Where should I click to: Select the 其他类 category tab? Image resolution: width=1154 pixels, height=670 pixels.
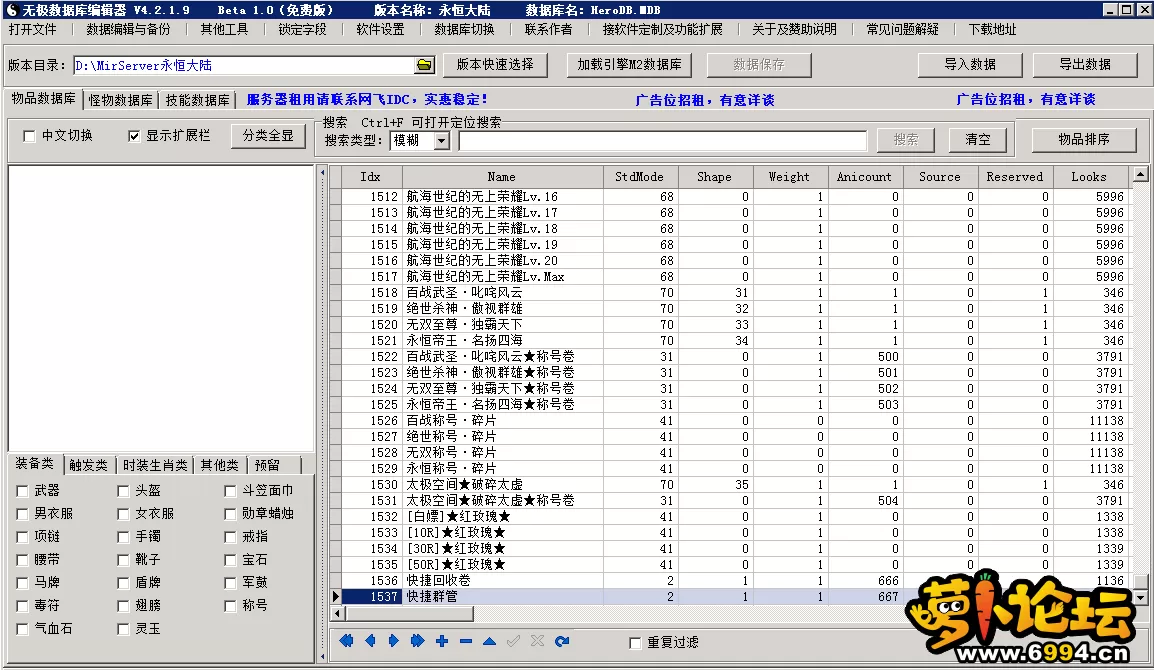pos(219,465)
